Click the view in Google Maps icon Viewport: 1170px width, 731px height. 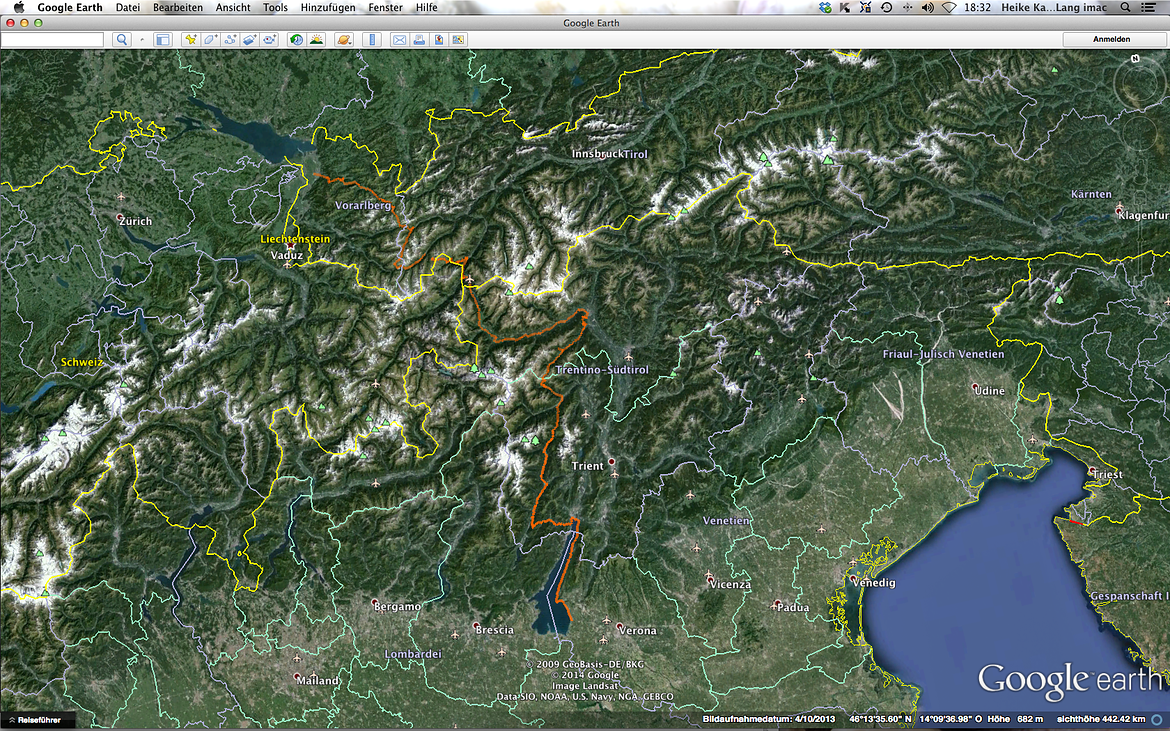458,40
